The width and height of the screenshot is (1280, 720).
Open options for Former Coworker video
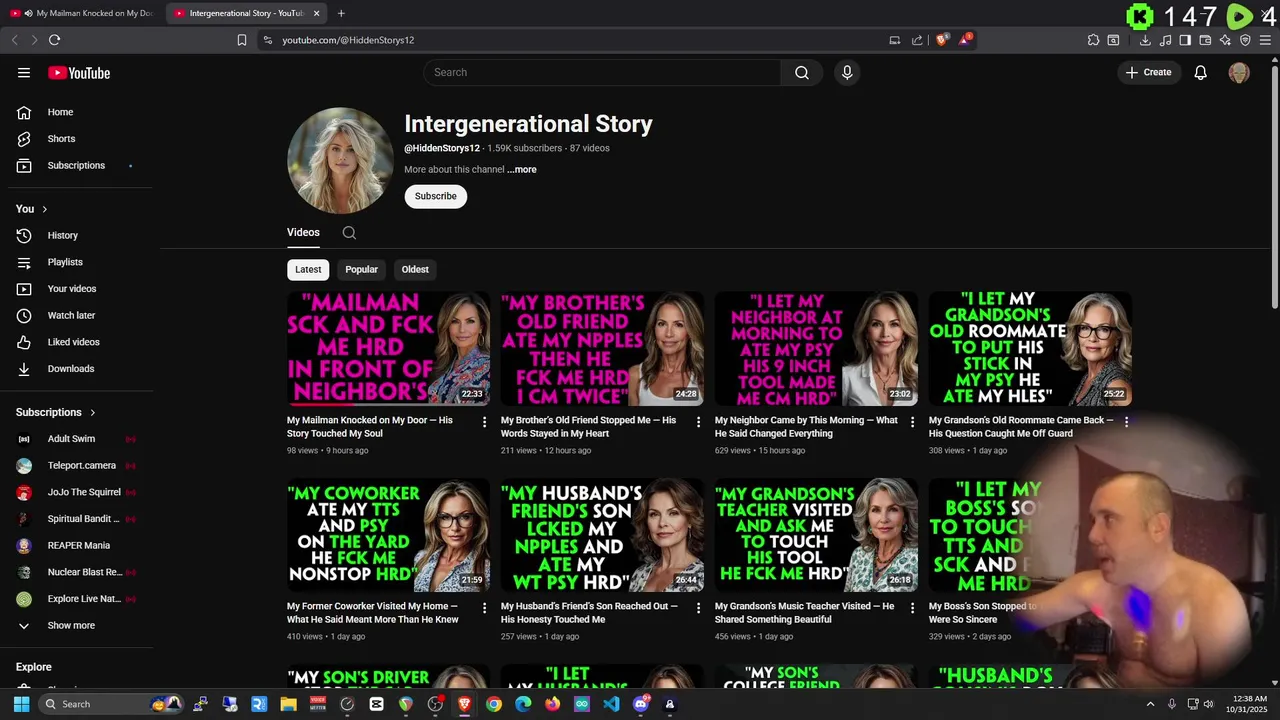coord(484,608)
